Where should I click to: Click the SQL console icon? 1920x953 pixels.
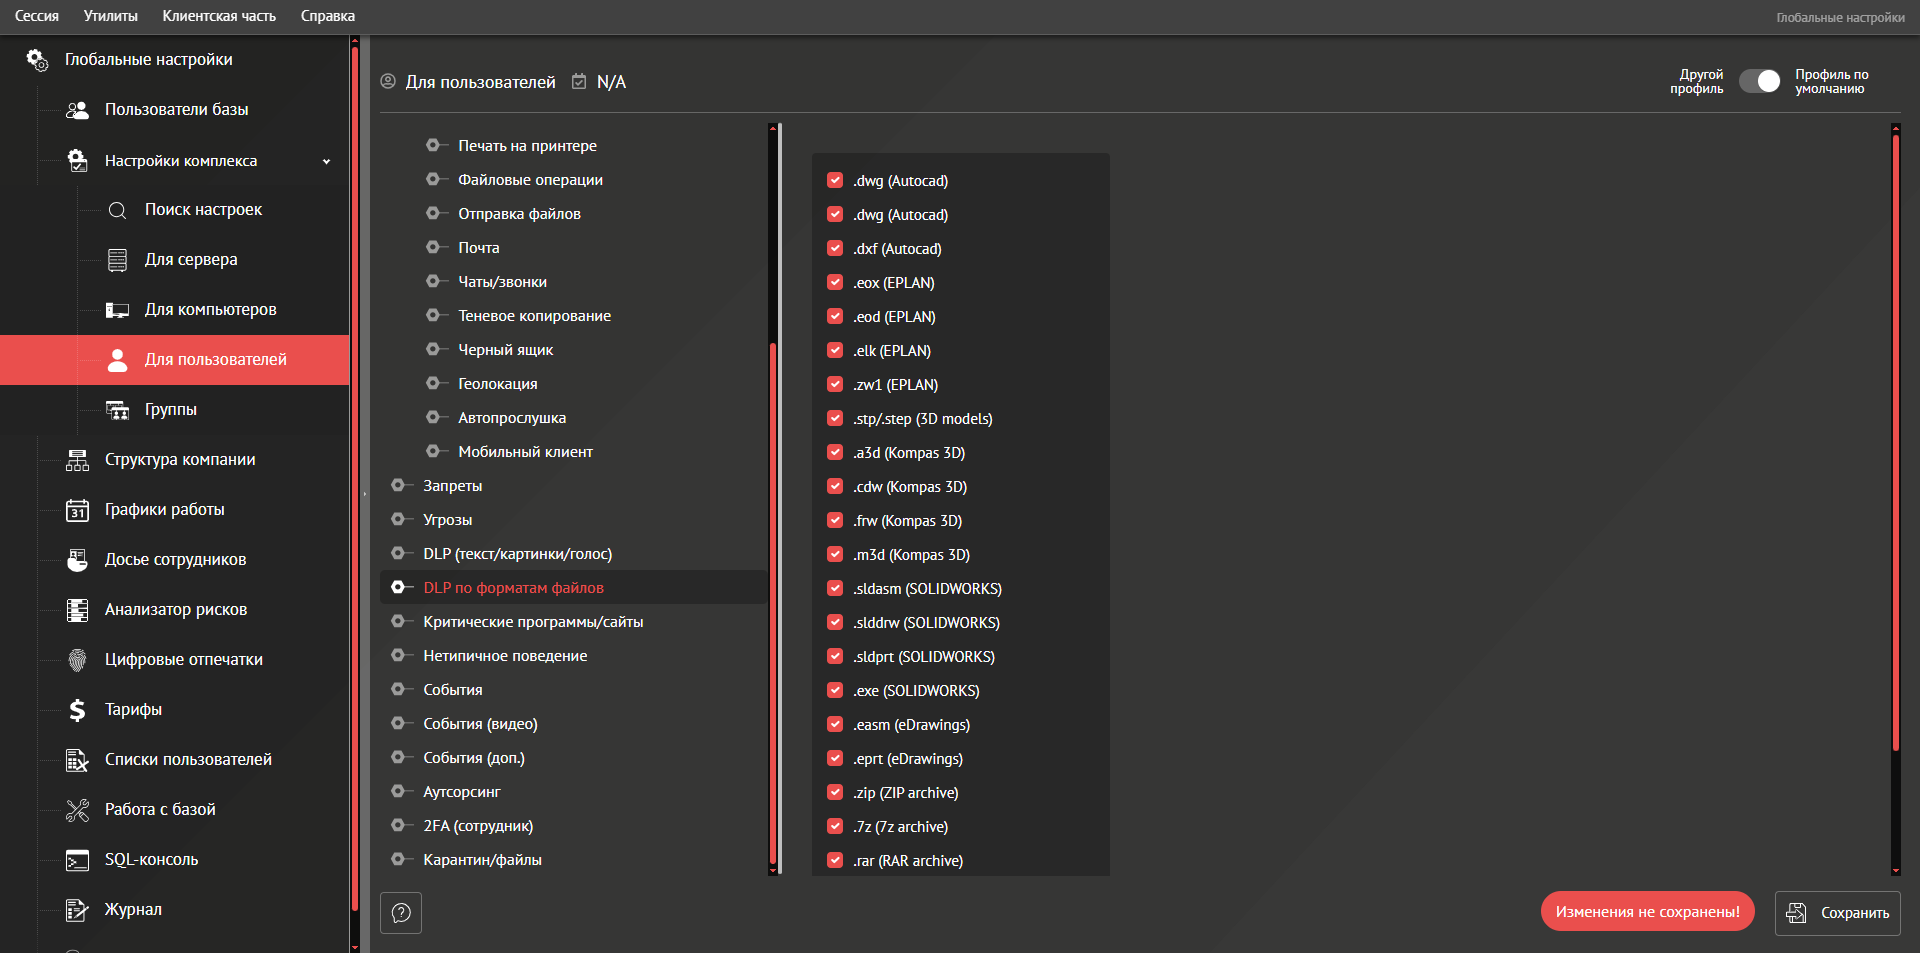[77, 860]
